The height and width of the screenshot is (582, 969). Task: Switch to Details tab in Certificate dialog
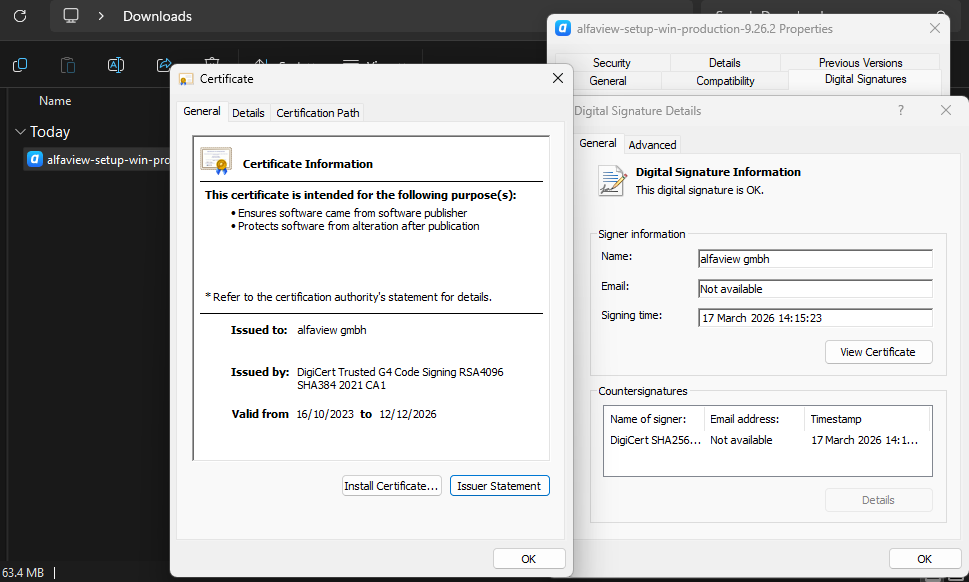coord(248,113)
